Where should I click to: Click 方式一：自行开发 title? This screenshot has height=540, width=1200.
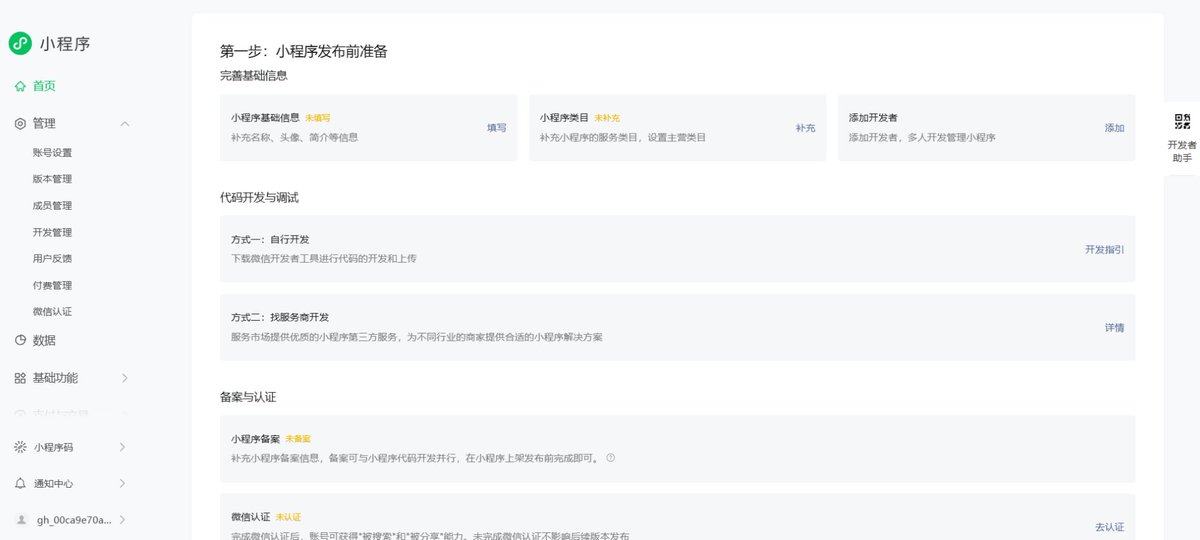point(270,240)
